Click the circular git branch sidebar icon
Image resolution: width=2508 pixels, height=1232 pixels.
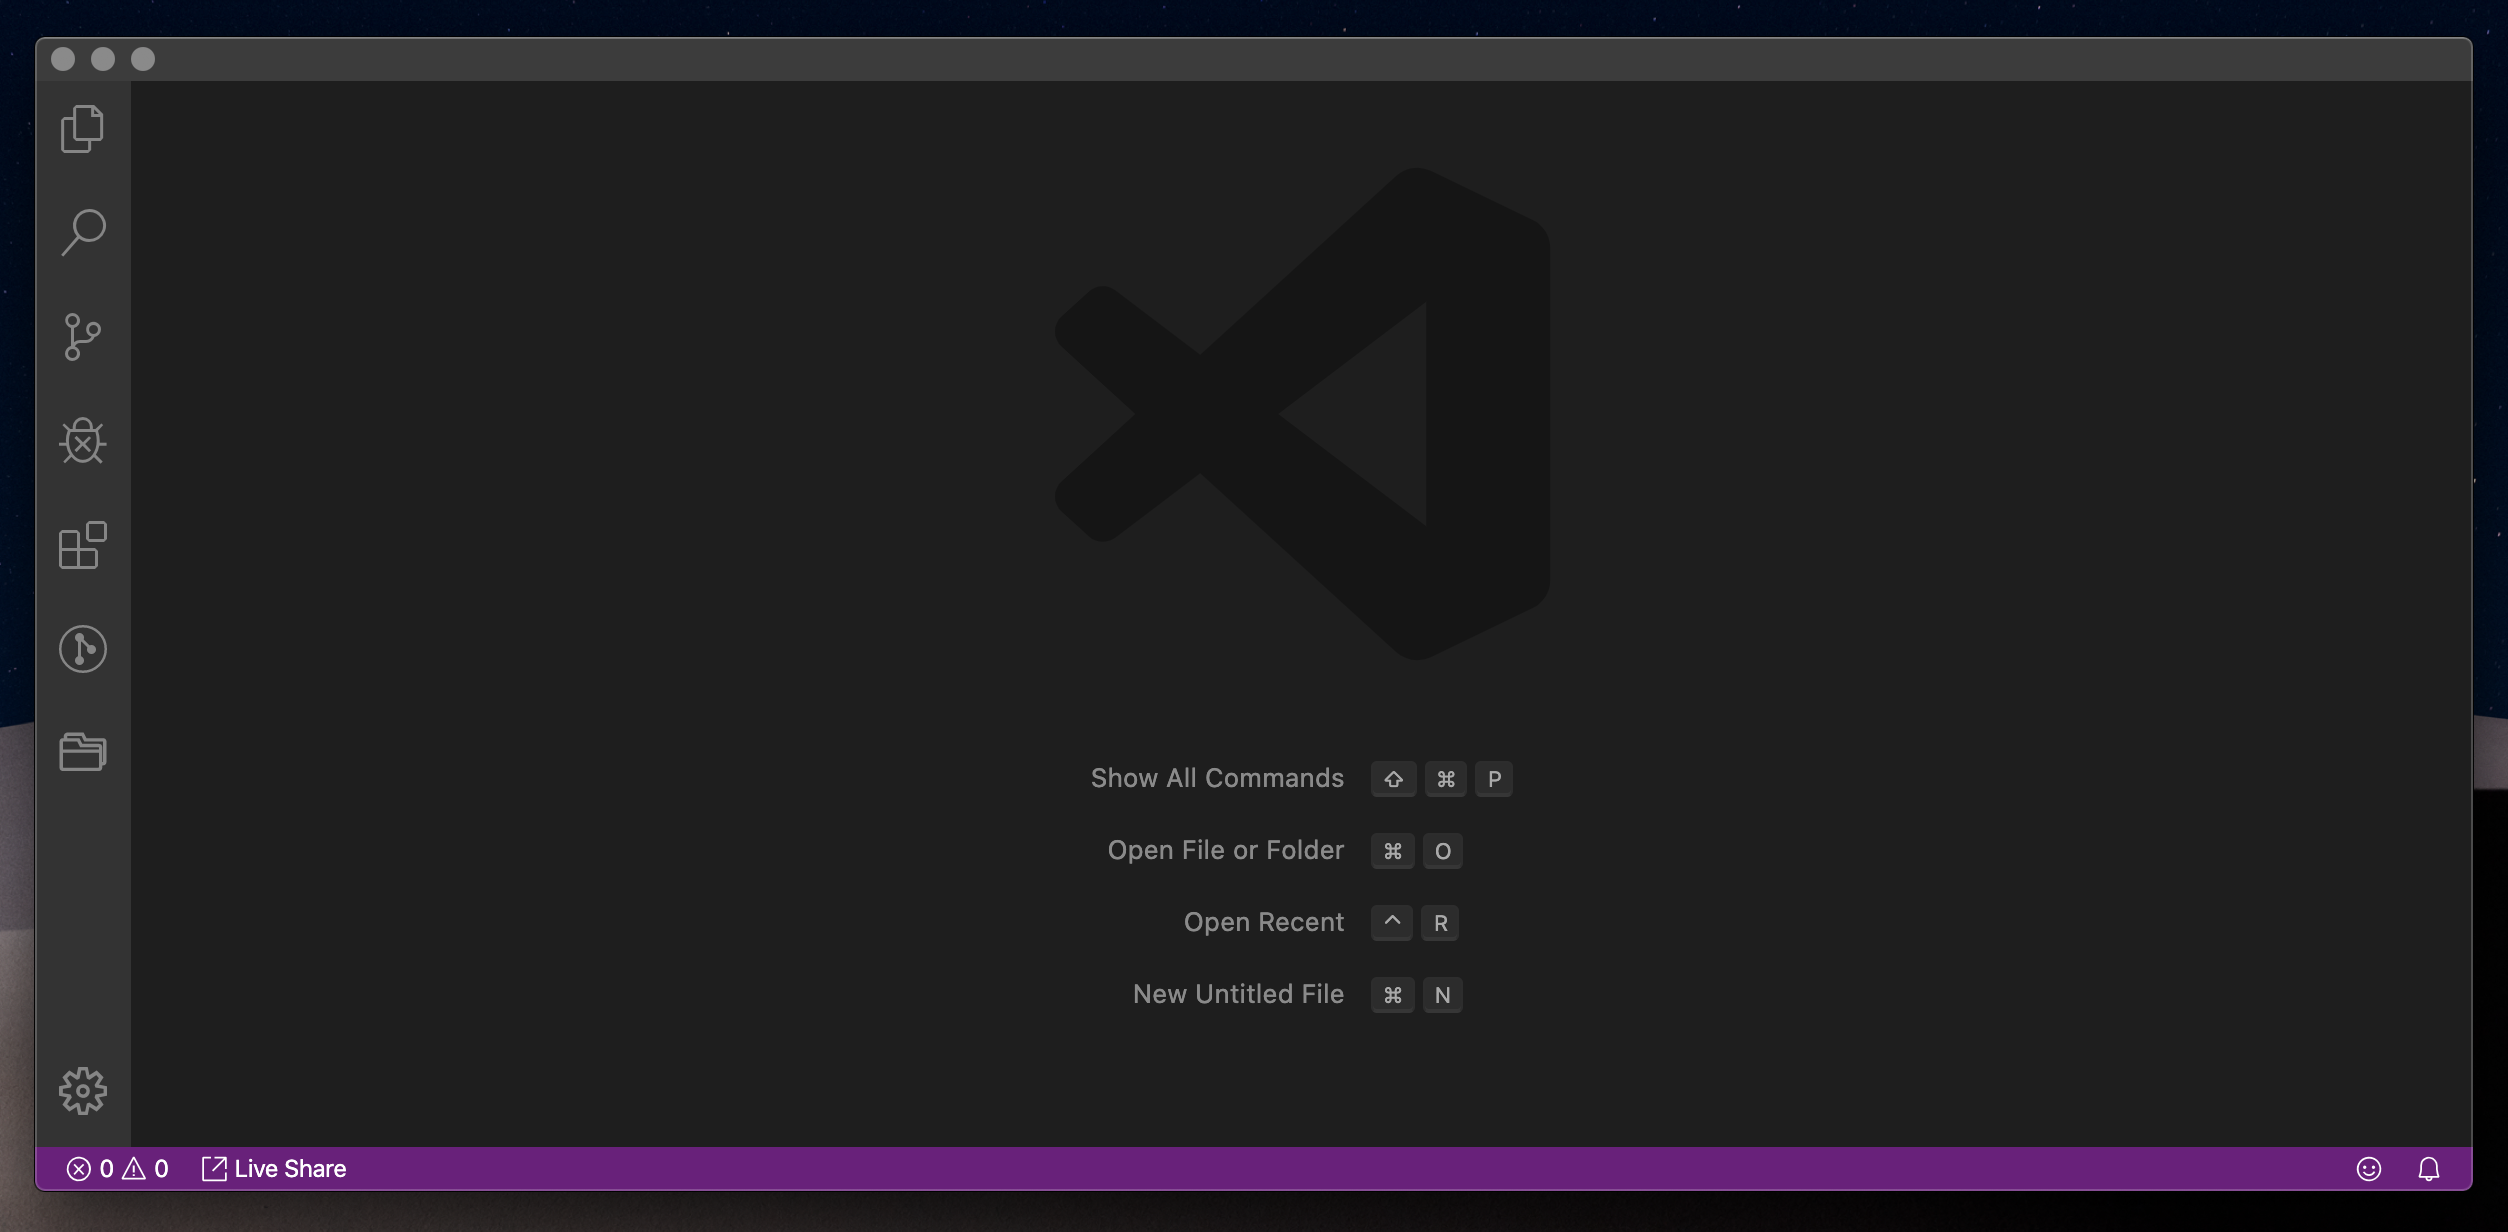pyautogui.click(x=82, y=649)
